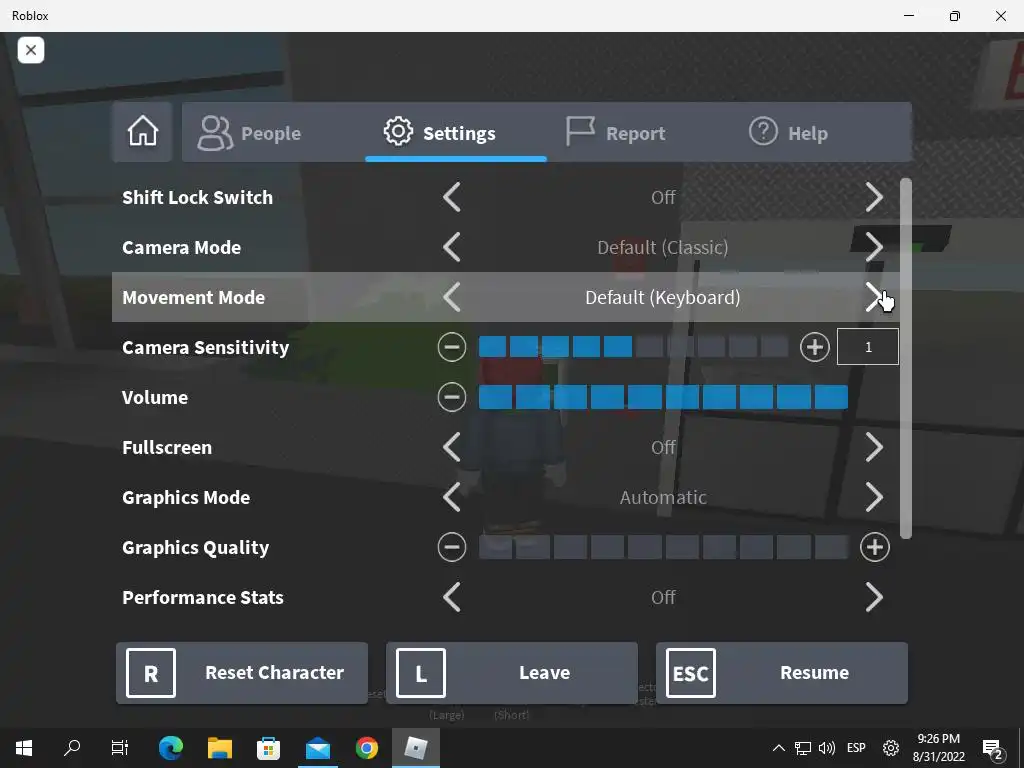The width and height of the screenshot is (1024, 768).
Task: Click the taskbar clock showing 9:26 PM
Action: (938, 748)
